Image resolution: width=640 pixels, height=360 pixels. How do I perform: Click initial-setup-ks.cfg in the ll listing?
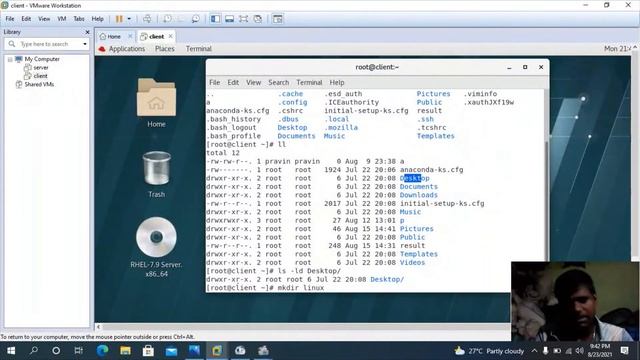pos(442,203)
